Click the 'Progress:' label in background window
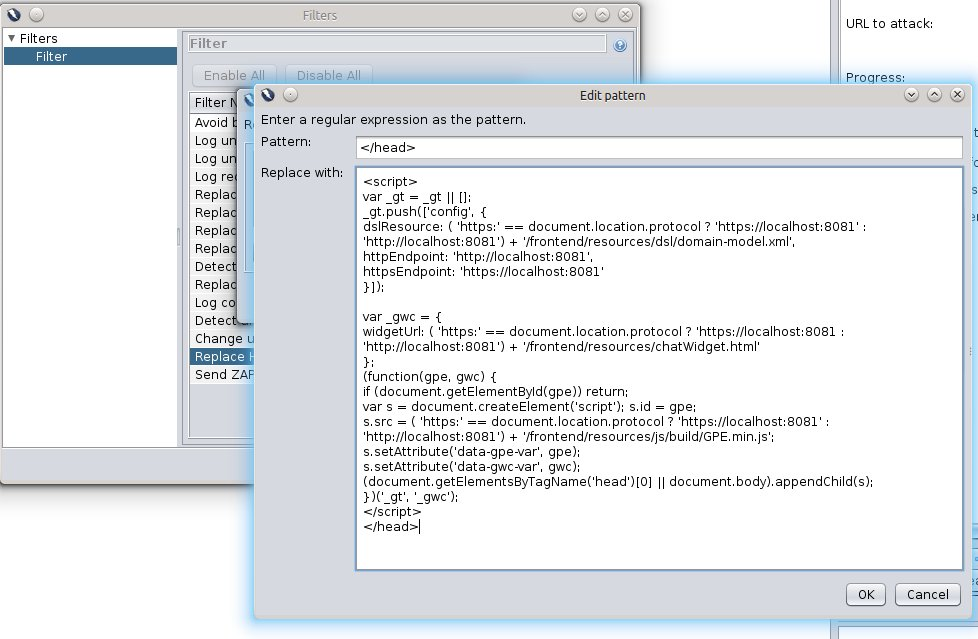The height and width of the screenshot is (639, 978). point(875,77)
